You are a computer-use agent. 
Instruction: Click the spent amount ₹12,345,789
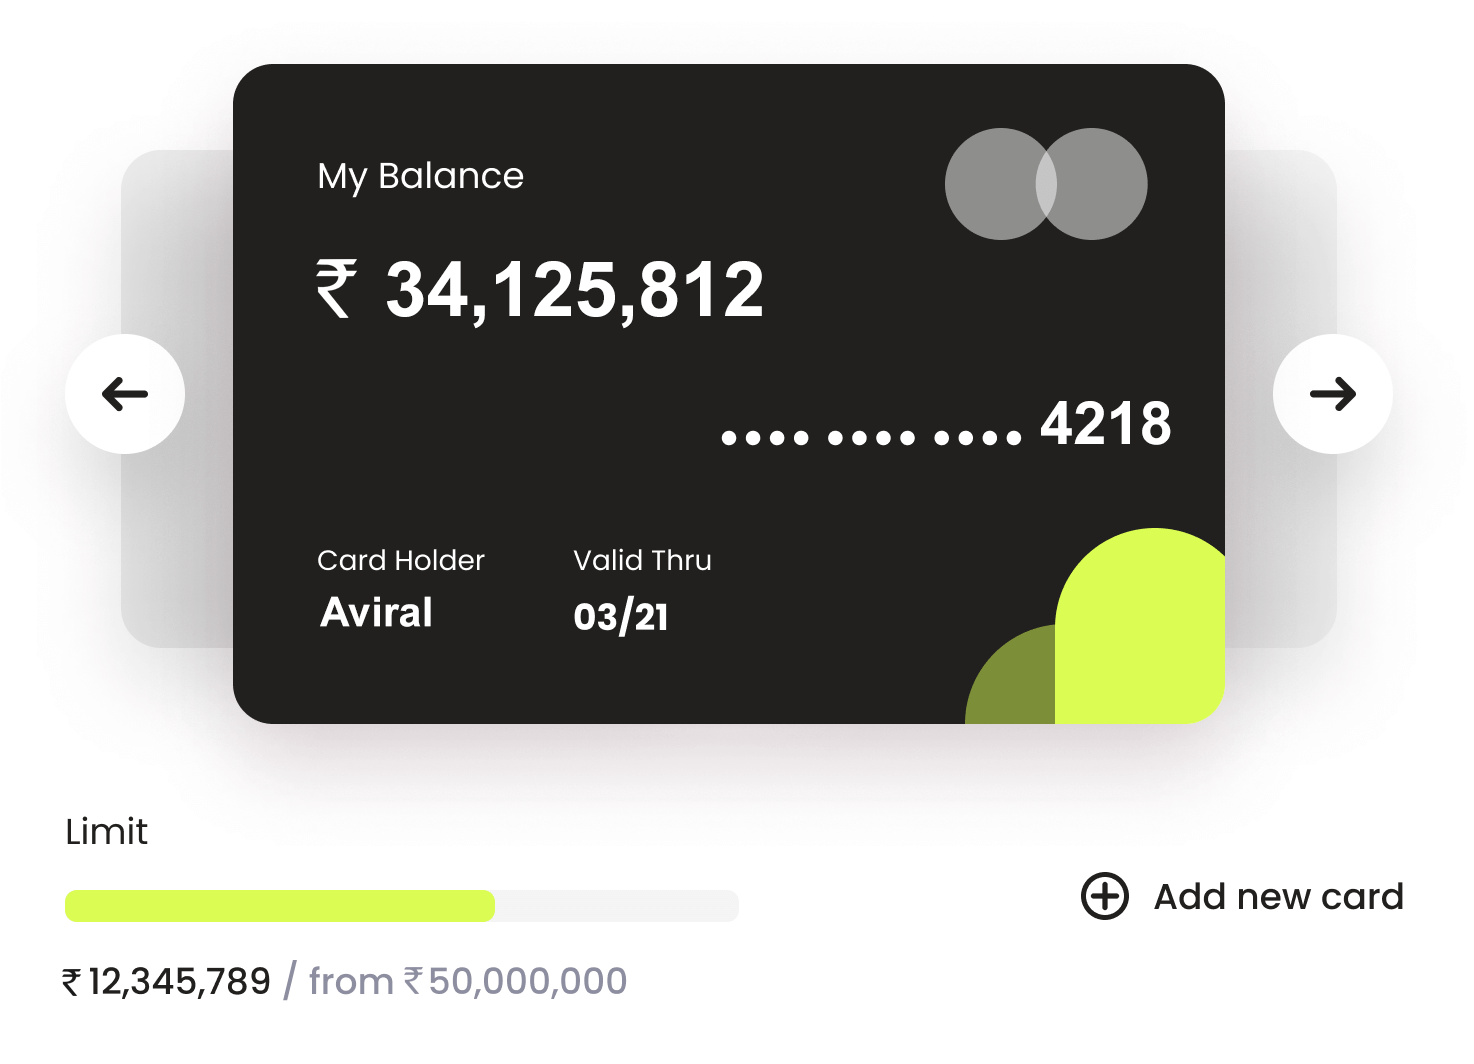coord(166,982)
